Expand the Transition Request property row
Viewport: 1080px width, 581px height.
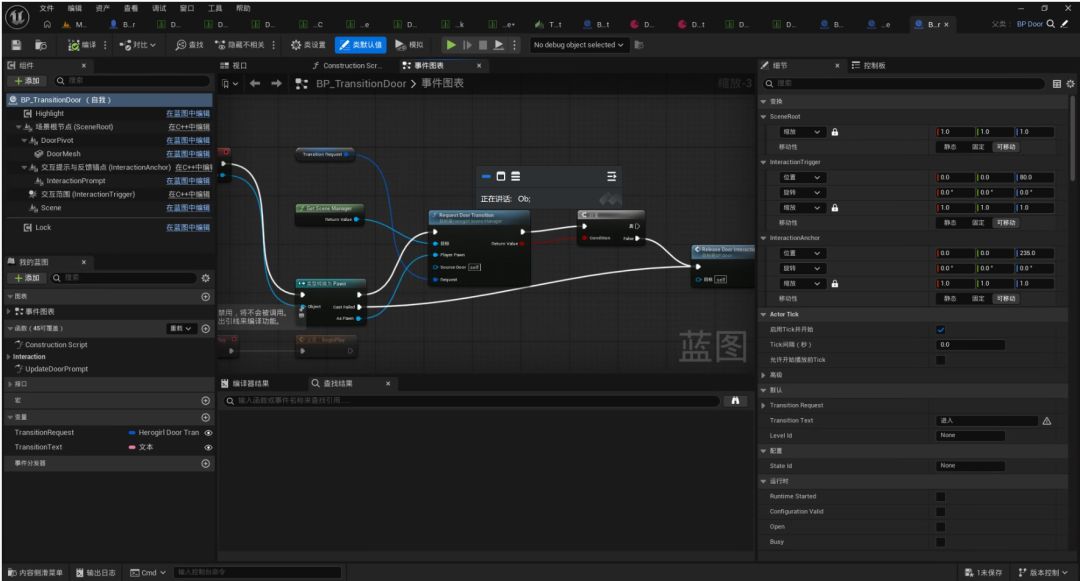(x=763, y=405)
